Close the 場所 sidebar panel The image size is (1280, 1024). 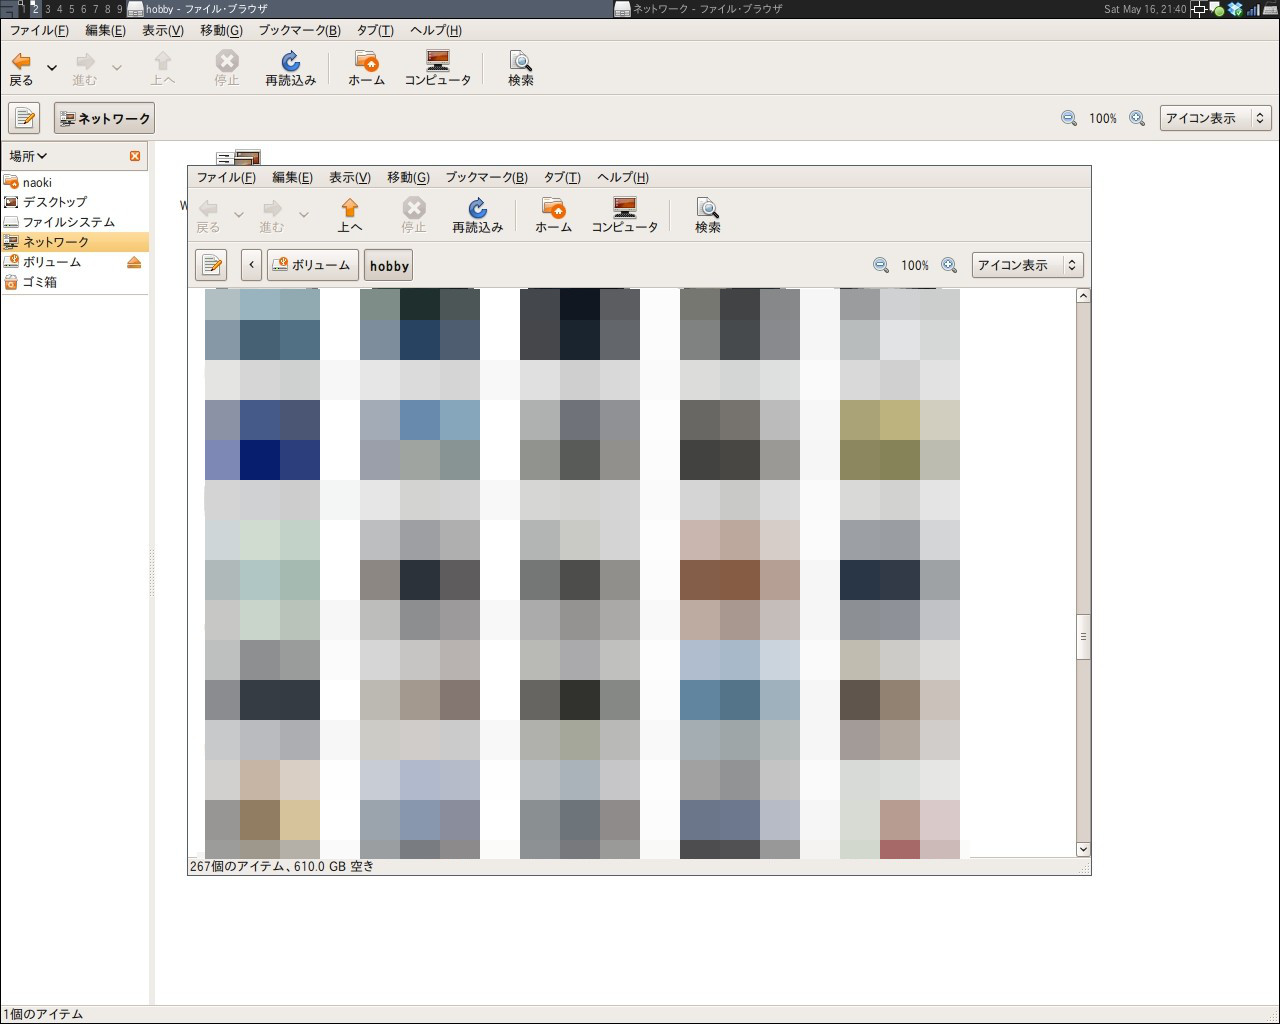(x=135, y=156)
